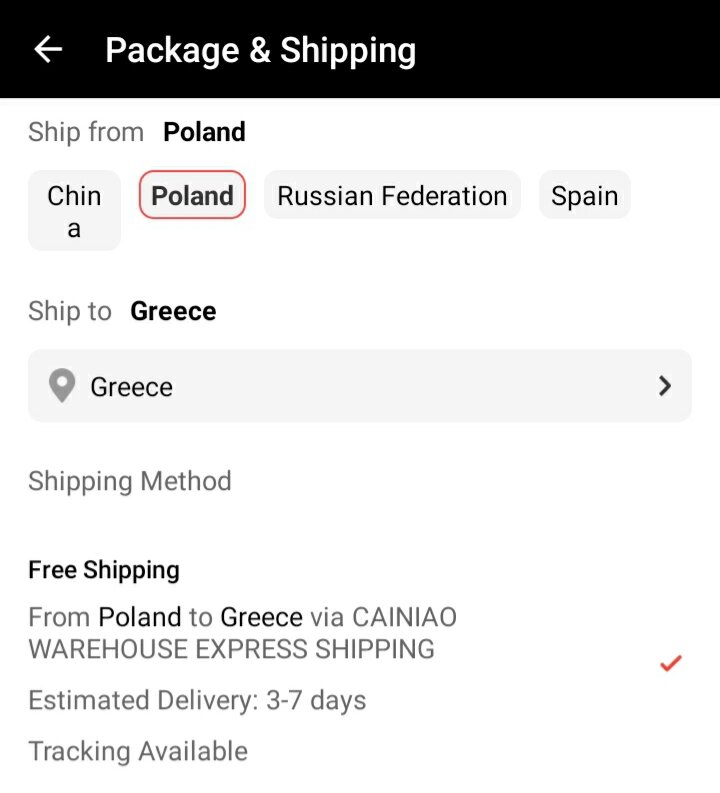Click the Tracking Available label
The width and height of the screenshot is (720, 793).
138,751
